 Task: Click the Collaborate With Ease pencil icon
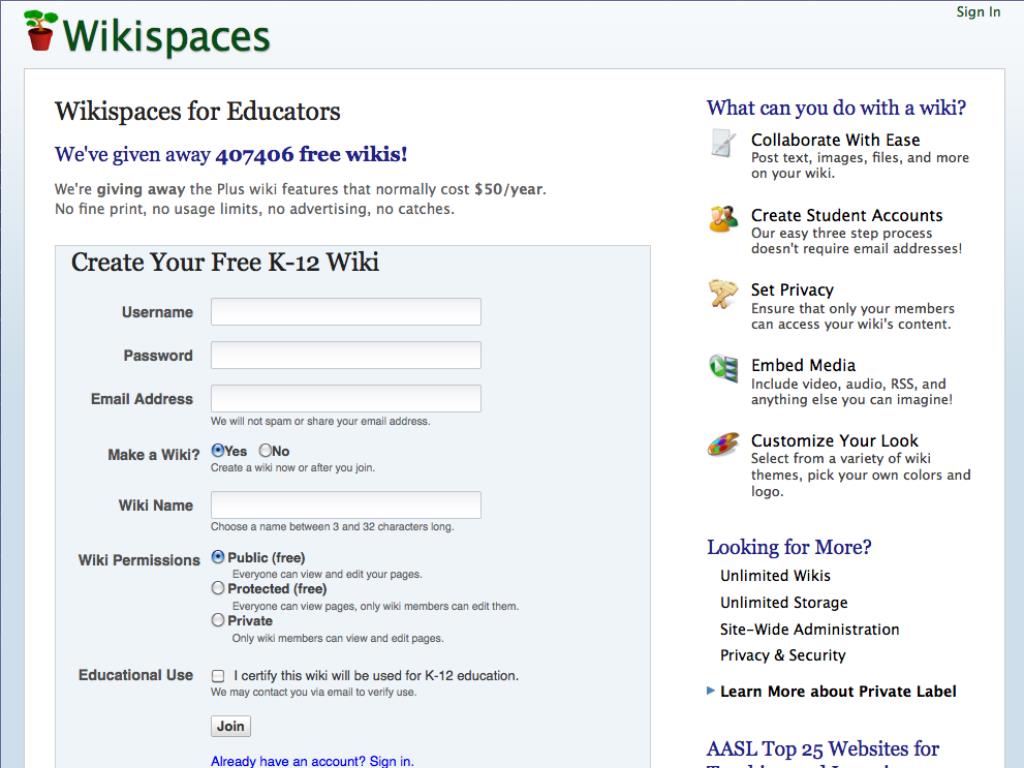[723, 143]
